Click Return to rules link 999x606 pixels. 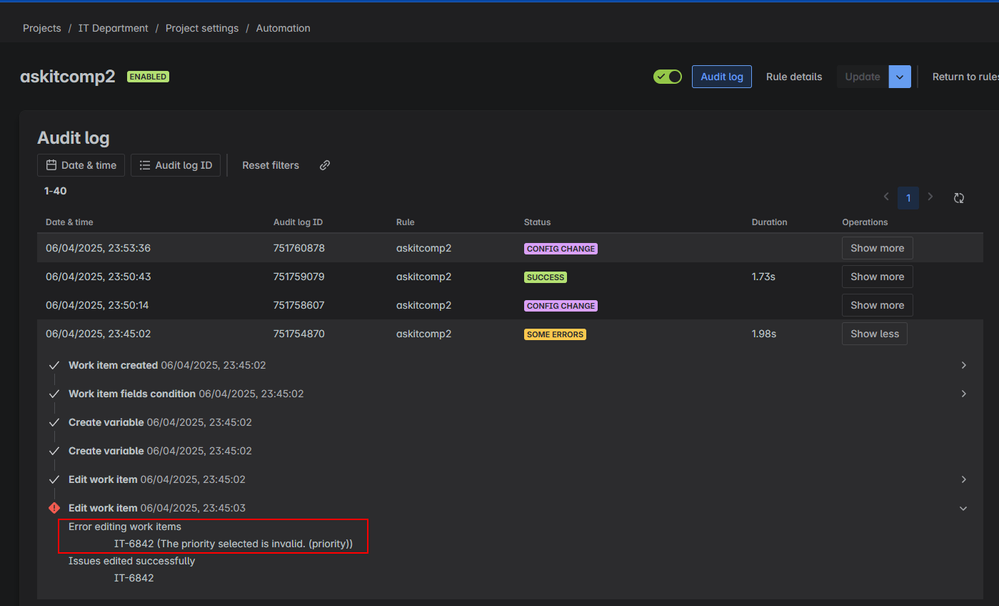coord(965,76)
